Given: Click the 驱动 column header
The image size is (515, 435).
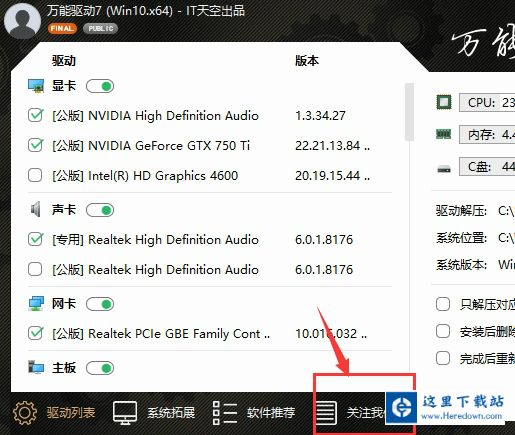Looking at the screenshot, I should point(64,61).
